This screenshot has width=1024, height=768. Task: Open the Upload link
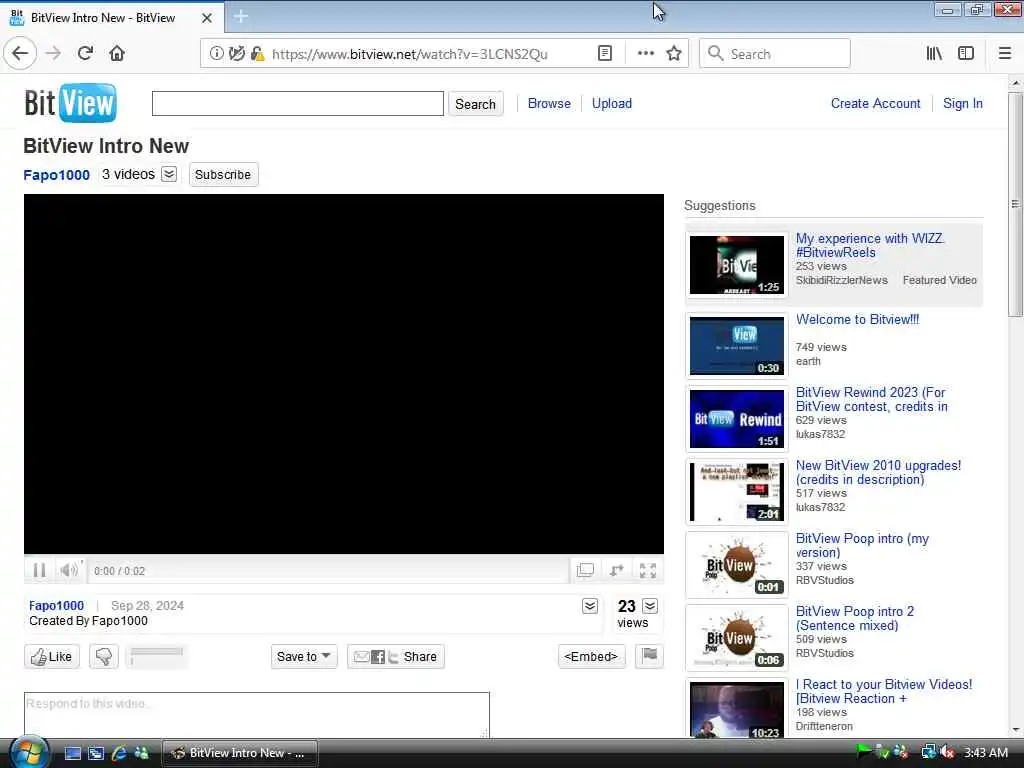pyautogui.click(x=612, y=103)
